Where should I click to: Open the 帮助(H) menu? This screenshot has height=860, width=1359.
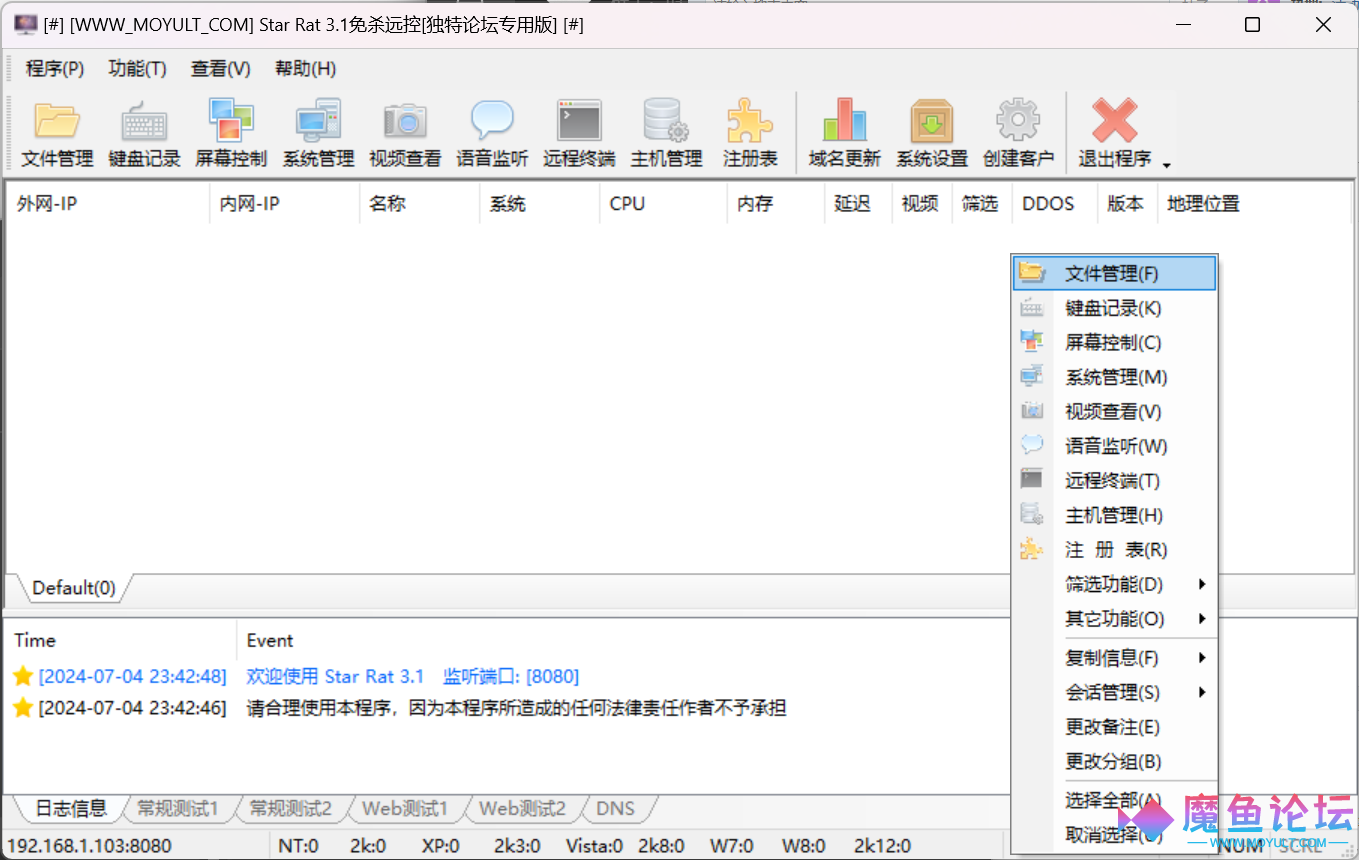click(x=305, y=69)
